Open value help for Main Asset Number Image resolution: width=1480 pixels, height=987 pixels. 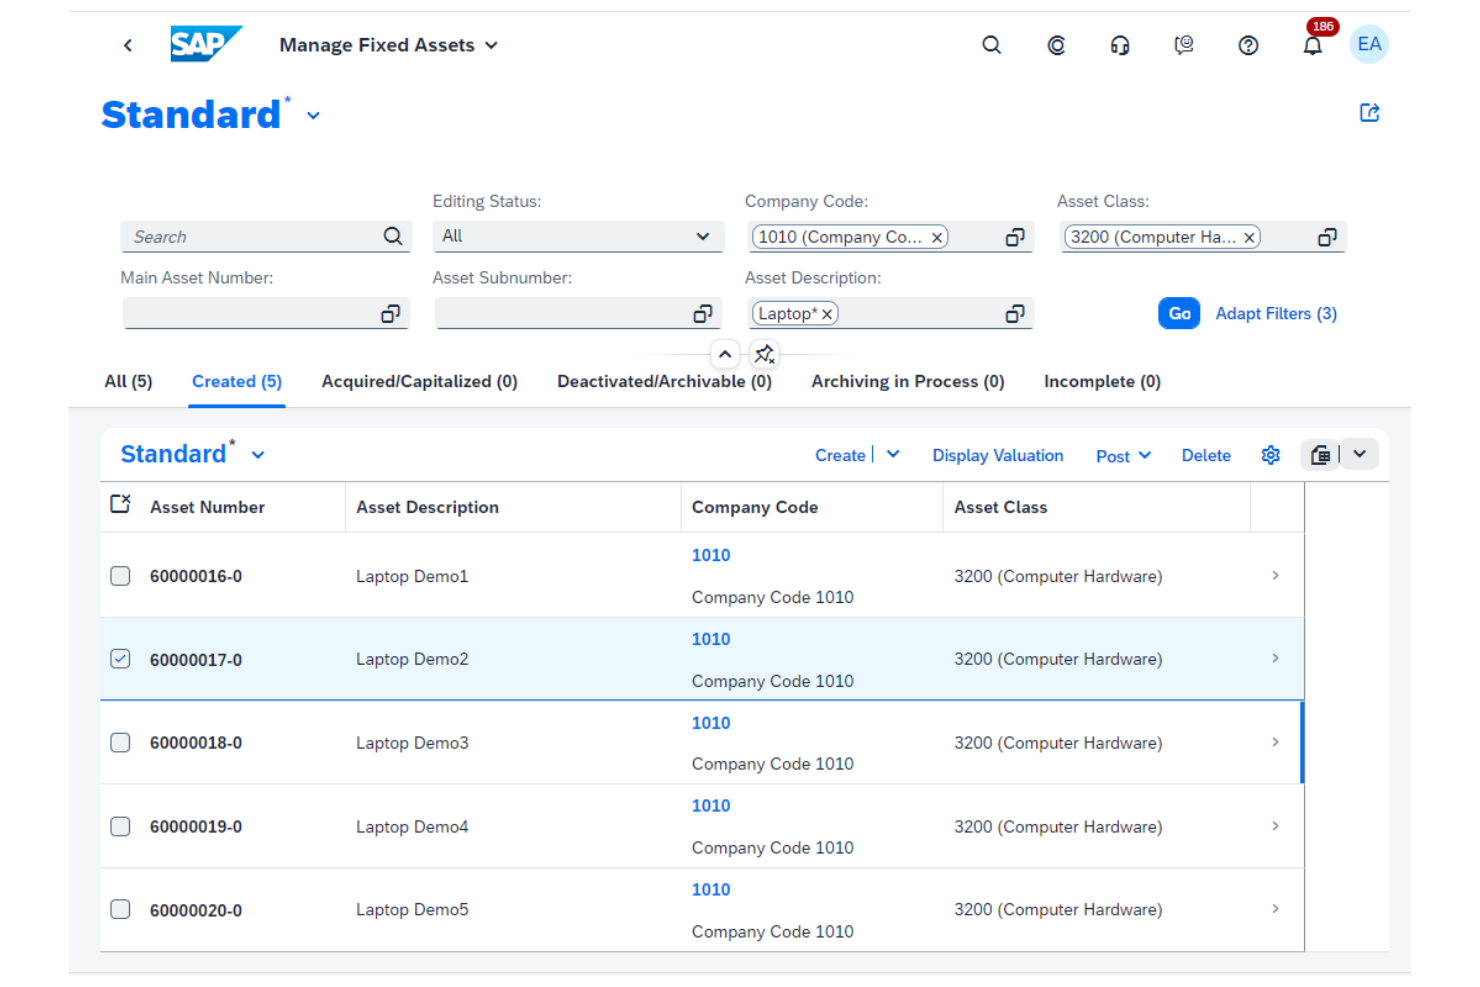tap(390, 313)
